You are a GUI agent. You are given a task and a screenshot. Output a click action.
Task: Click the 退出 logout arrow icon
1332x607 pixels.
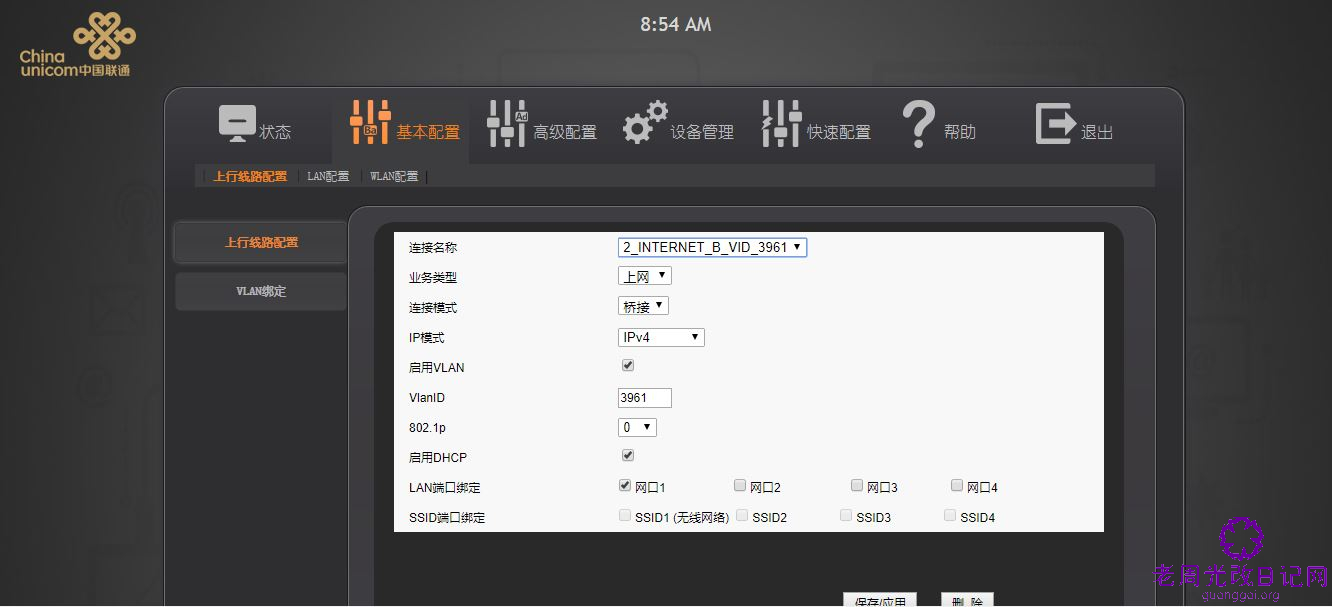1055,123
